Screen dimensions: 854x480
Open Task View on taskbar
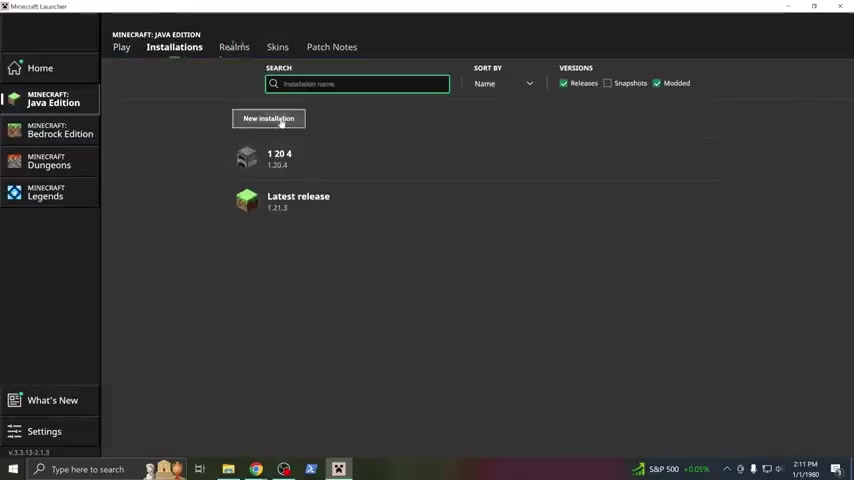(x=200, y=469)
